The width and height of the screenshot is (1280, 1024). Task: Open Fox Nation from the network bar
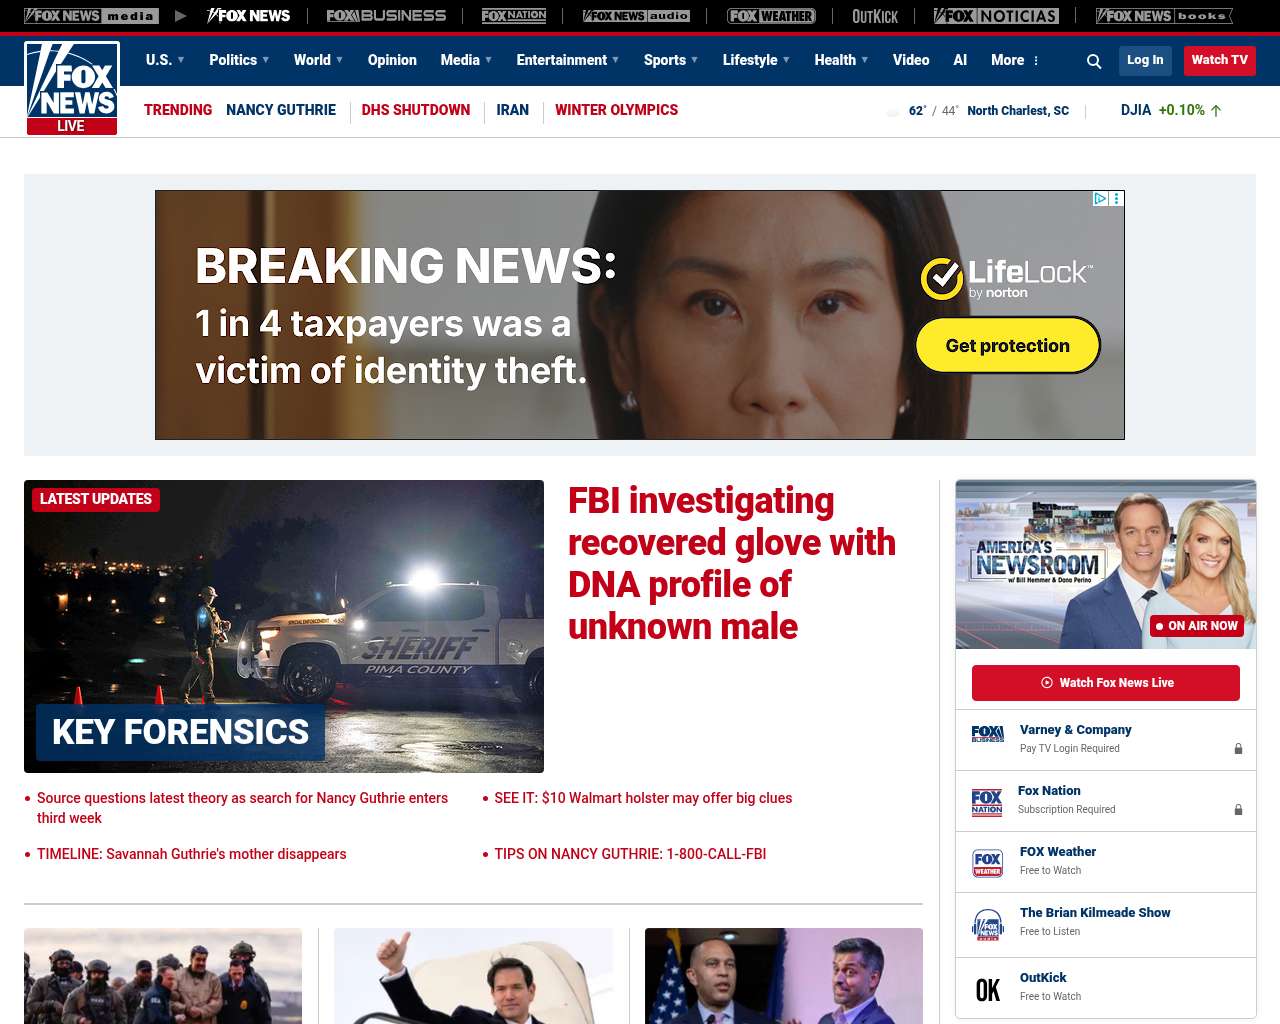click(514, 16)
